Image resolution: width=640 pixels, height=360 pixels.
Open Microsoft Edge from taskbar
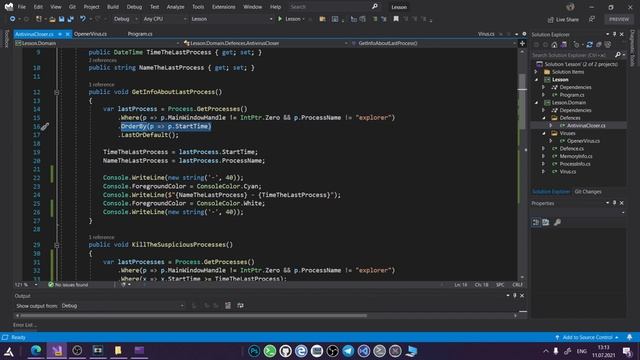pos(36,351)
